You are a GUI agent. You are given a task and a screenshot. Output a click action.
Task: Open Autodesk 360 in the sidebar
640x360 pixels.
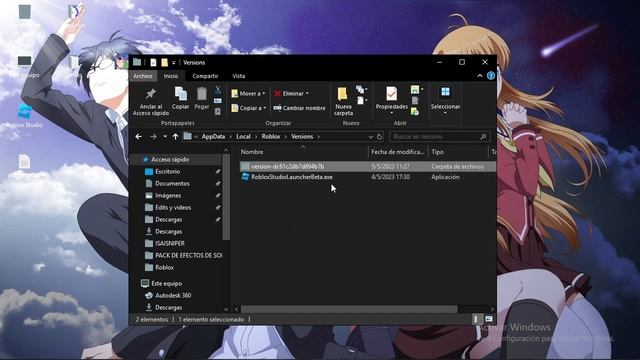173,295
